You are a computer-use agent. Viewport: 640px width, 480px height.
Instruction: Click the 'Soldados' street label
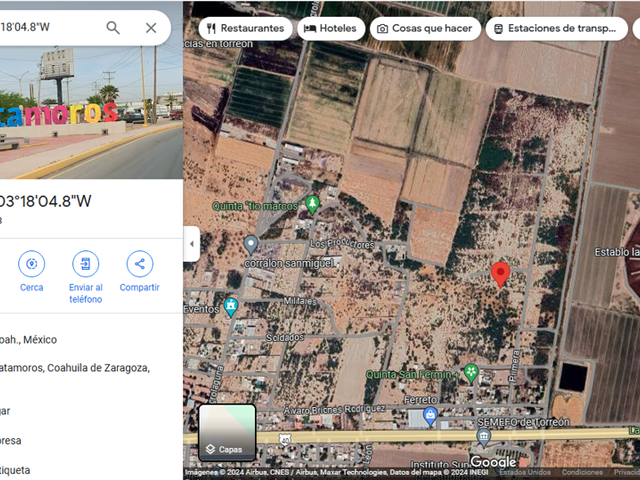click(285, 337)
